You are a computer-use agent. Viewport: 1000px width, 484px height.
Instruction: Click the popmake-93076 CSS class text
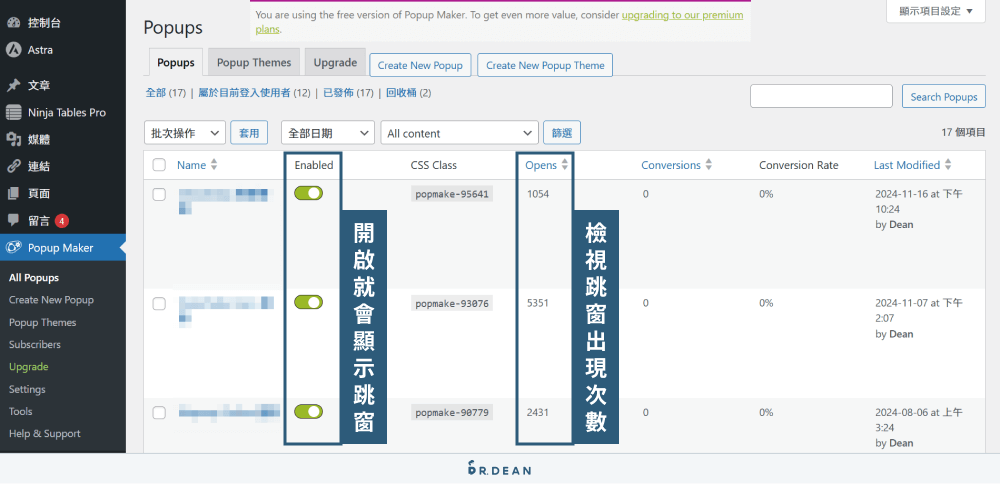(x=452, y=304)
